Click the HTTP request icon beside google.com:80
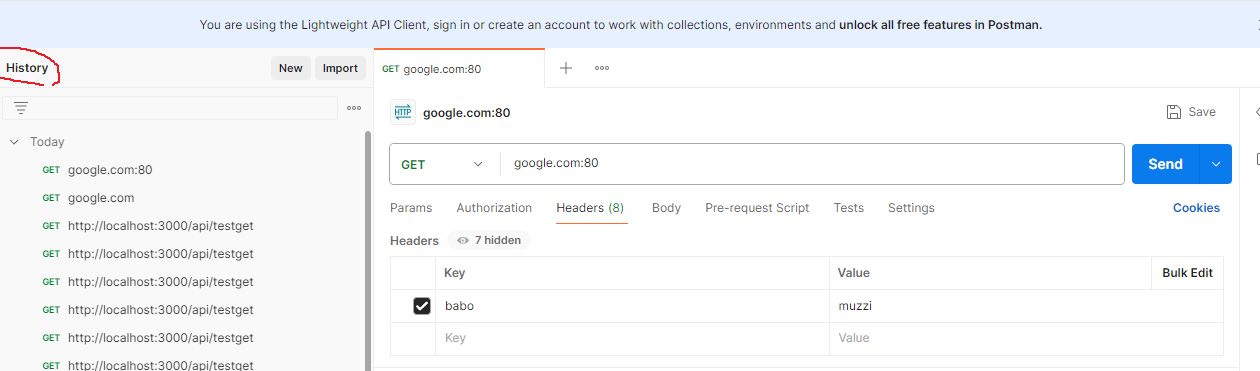This screenshot has height=371, width=1260. pyautogui.click(x=403, y=112)
